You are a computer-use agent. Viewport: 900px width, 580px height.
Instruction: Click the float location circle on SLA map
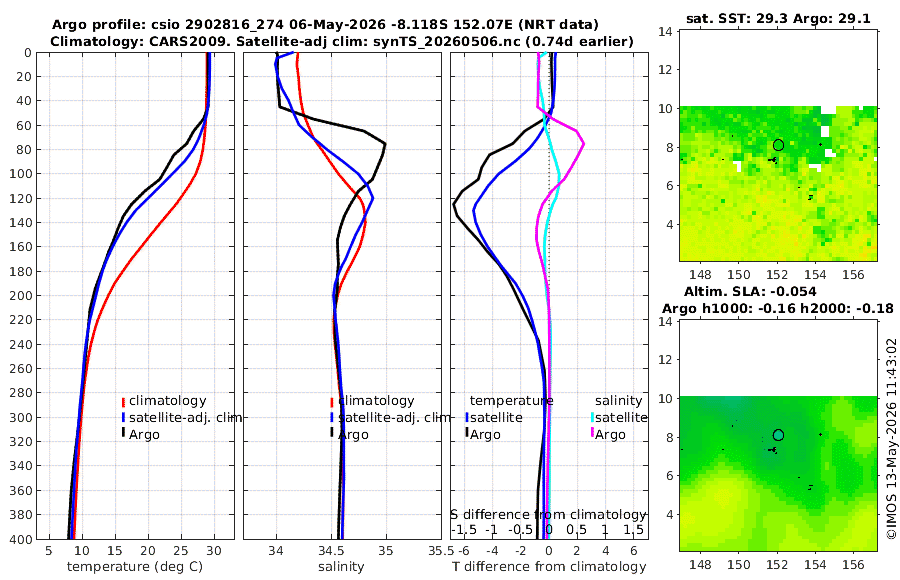coord(778,435)
